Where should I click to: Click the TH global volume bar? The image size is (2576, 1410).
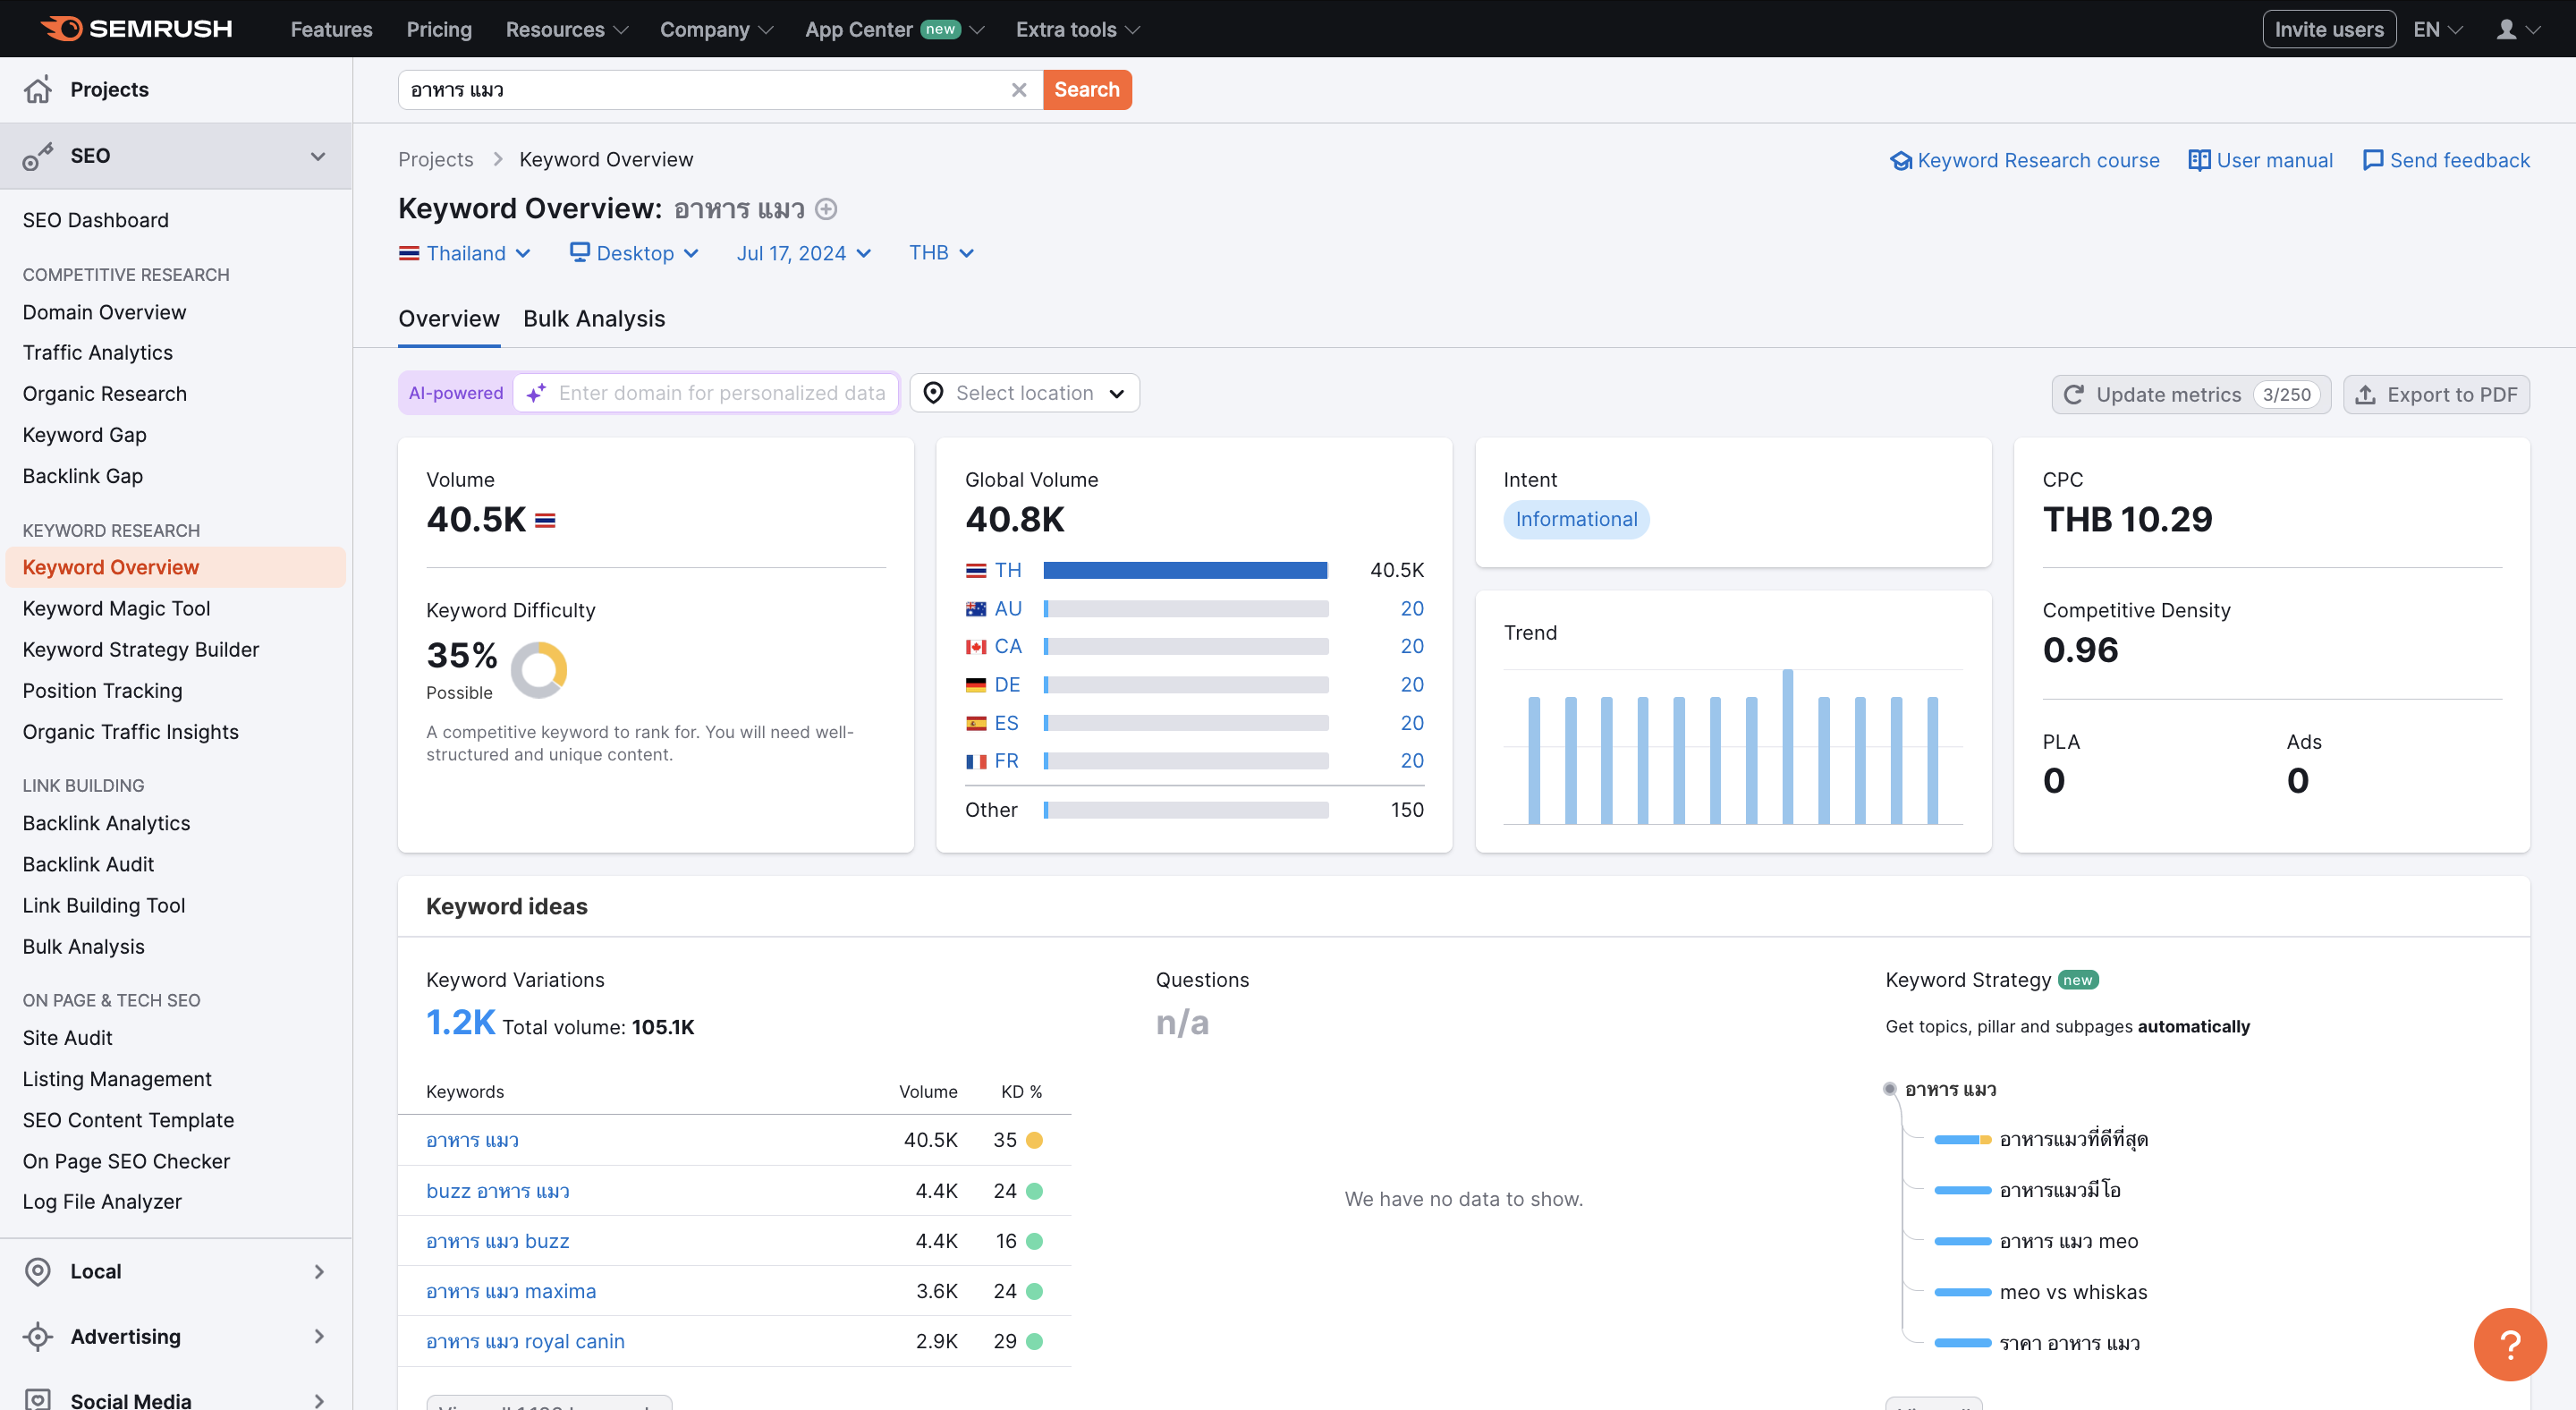(1185, 570)
